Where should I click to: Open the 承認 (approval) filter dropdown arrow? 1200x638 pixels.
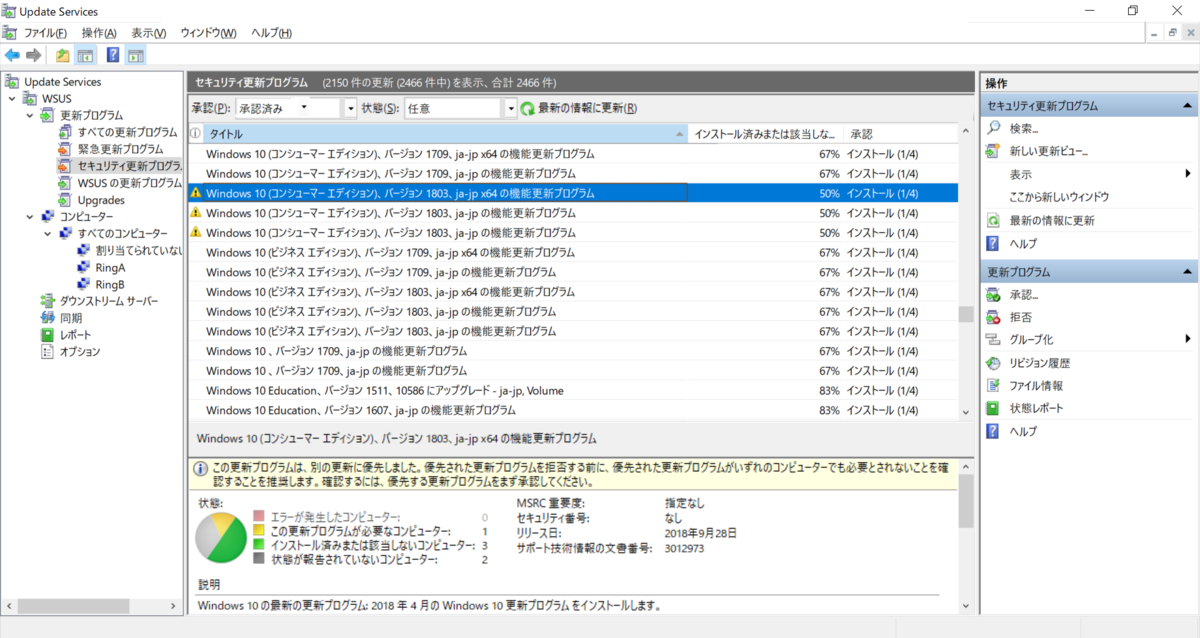tap(350, 108)
